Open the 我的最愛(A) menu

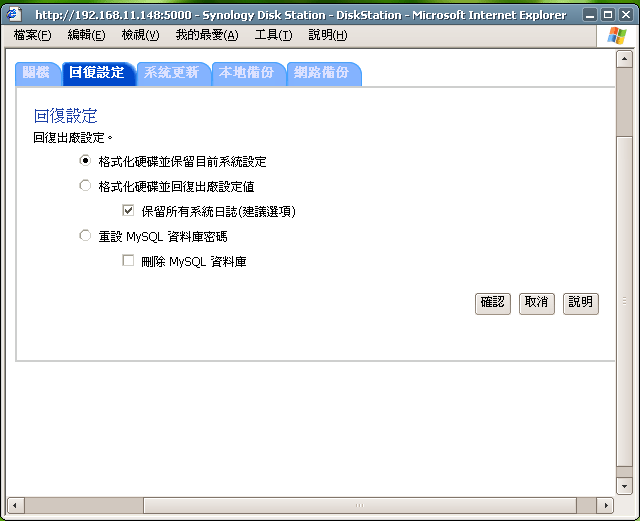tap(207, 36)
